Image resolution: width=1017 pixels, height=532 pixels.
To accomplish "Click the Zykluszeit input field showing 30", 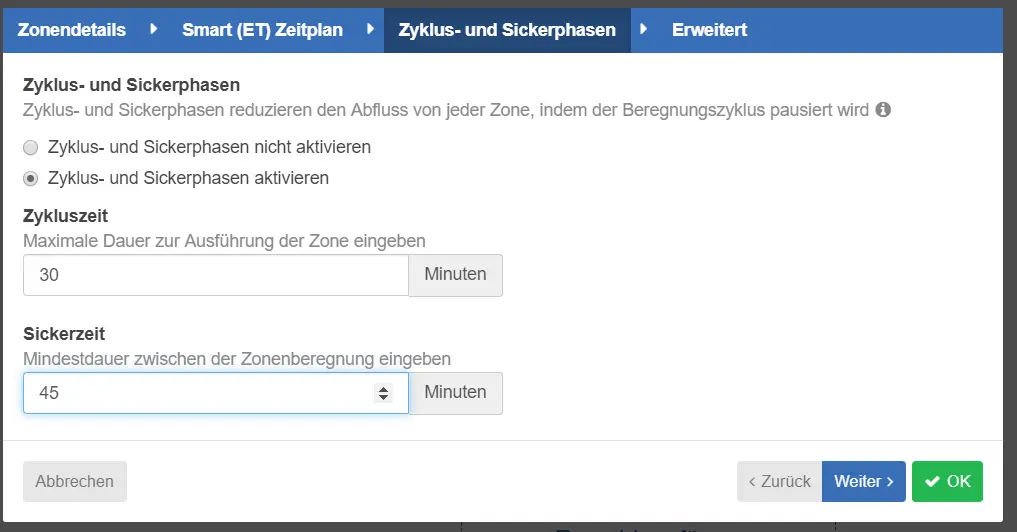I will coord(215,275).
